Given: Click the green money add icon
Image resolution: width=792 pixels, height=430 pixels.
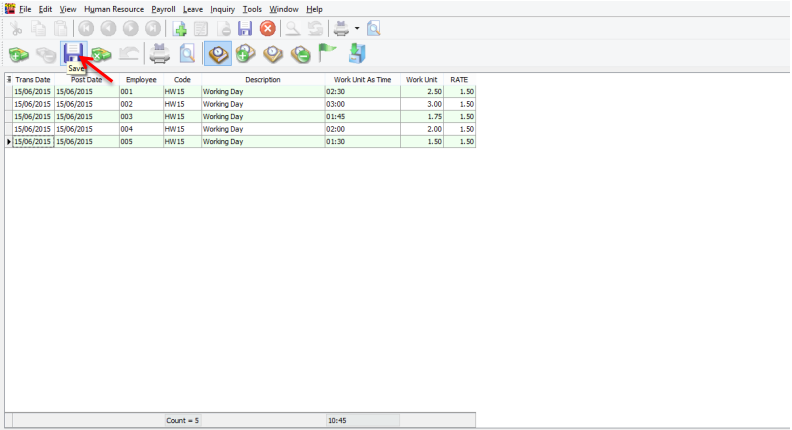Looking at the screenshot, I should click(18, 54).
